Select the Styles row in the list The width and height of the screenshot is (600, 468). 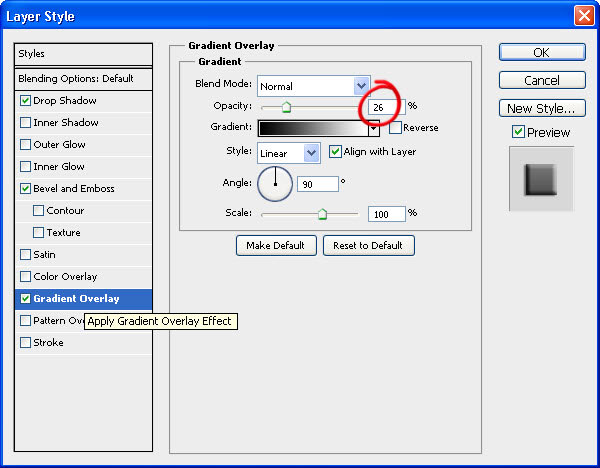click(83, 54)
